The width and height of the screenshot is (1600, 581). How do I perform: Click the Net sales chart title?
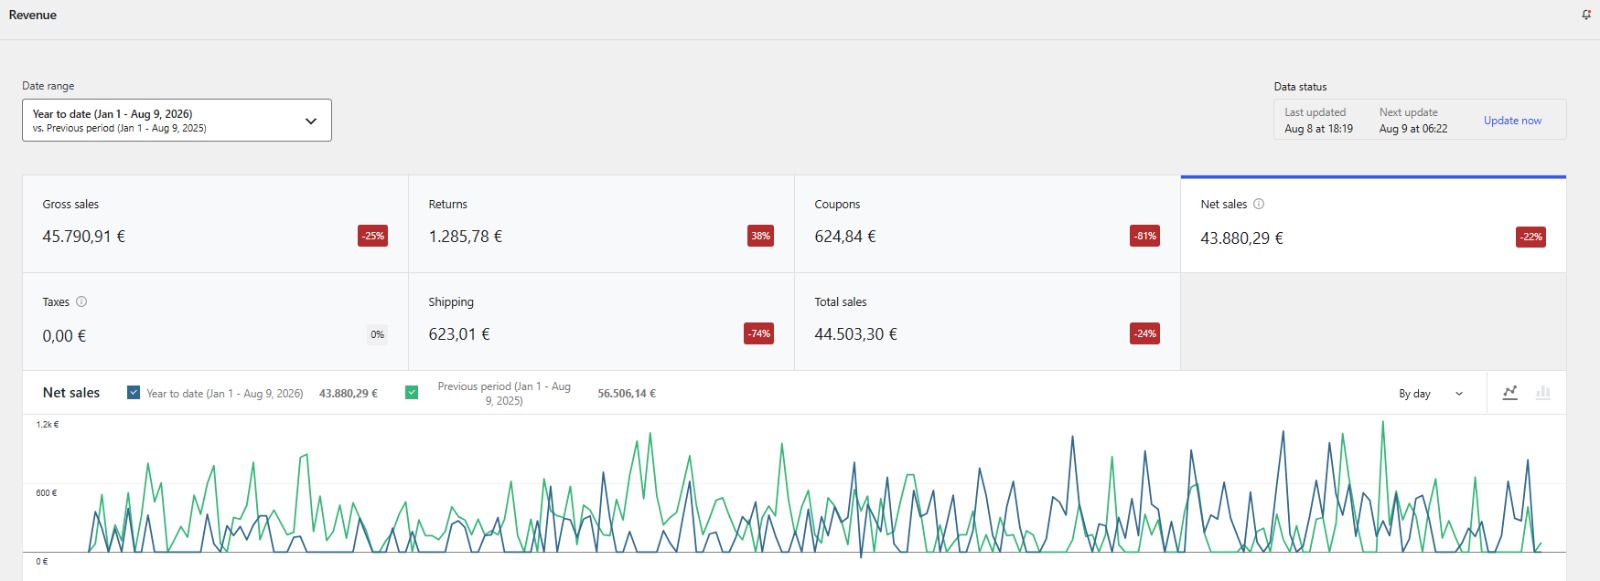pos(71,393)
